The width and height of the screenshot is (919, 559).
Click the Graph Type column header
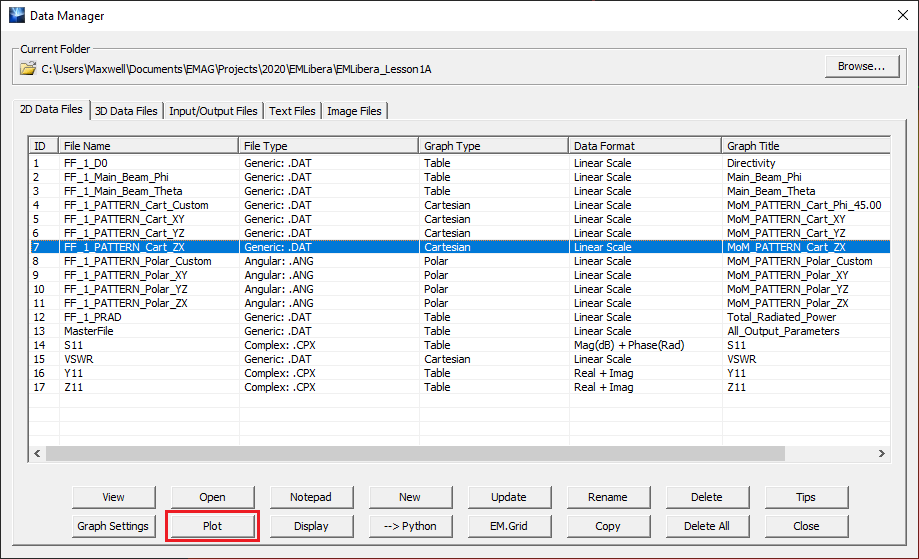[x=494, y=146]
